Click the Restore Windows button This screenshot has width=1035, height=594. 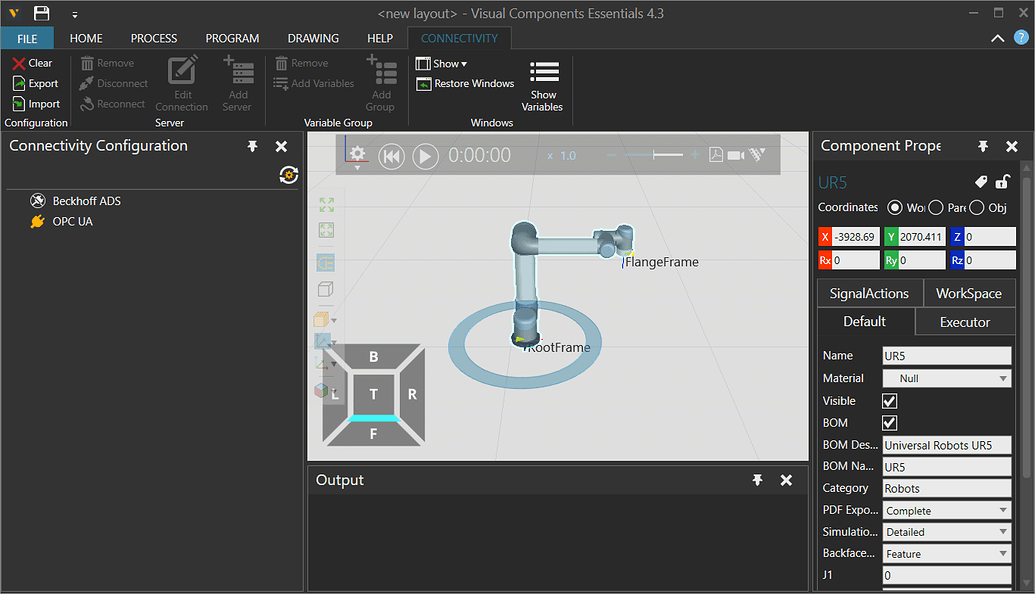[x=464, y=83]
